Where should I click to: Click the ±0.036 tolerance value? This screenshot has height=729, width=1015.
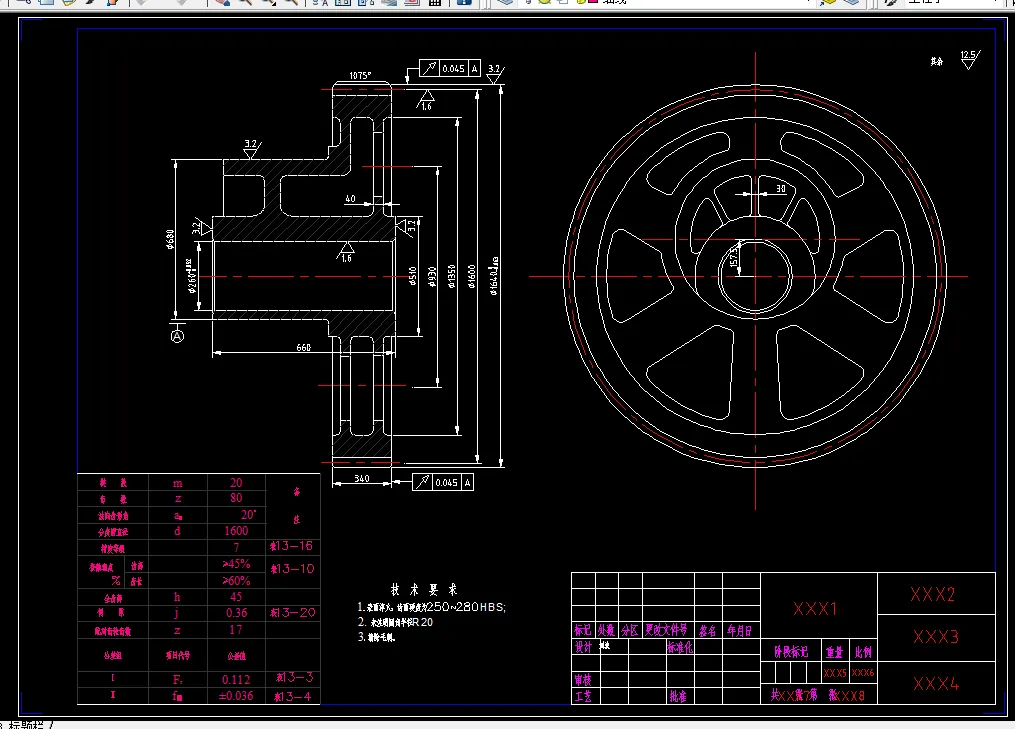point(234,696)
